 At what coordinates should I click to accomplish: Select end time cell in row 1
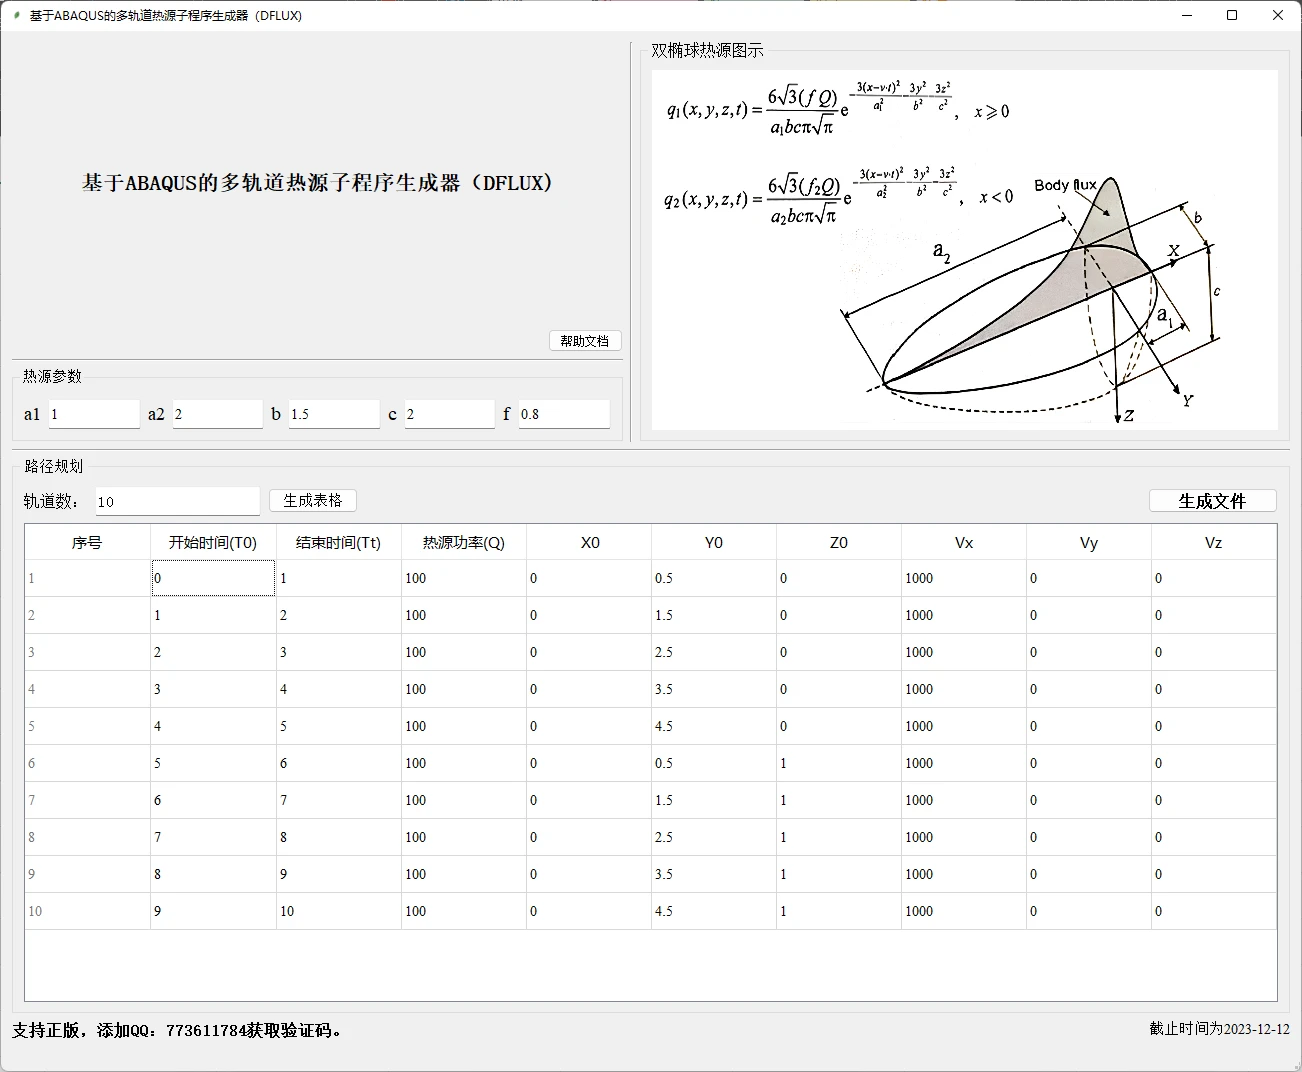(338, 578)
